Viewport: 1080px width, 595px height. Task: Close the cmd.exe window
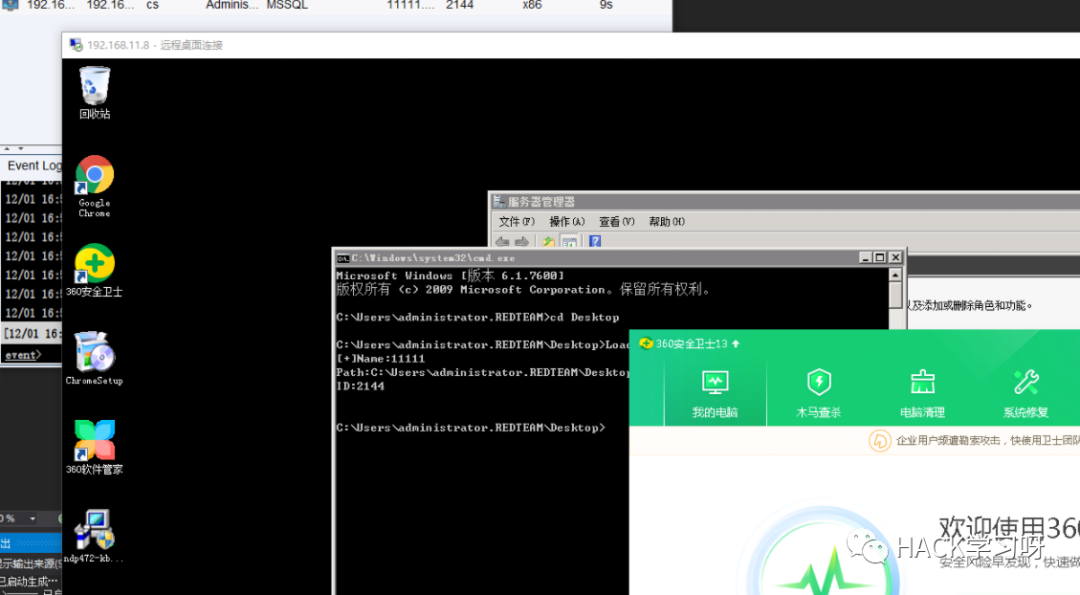click(x=895, y=258)
